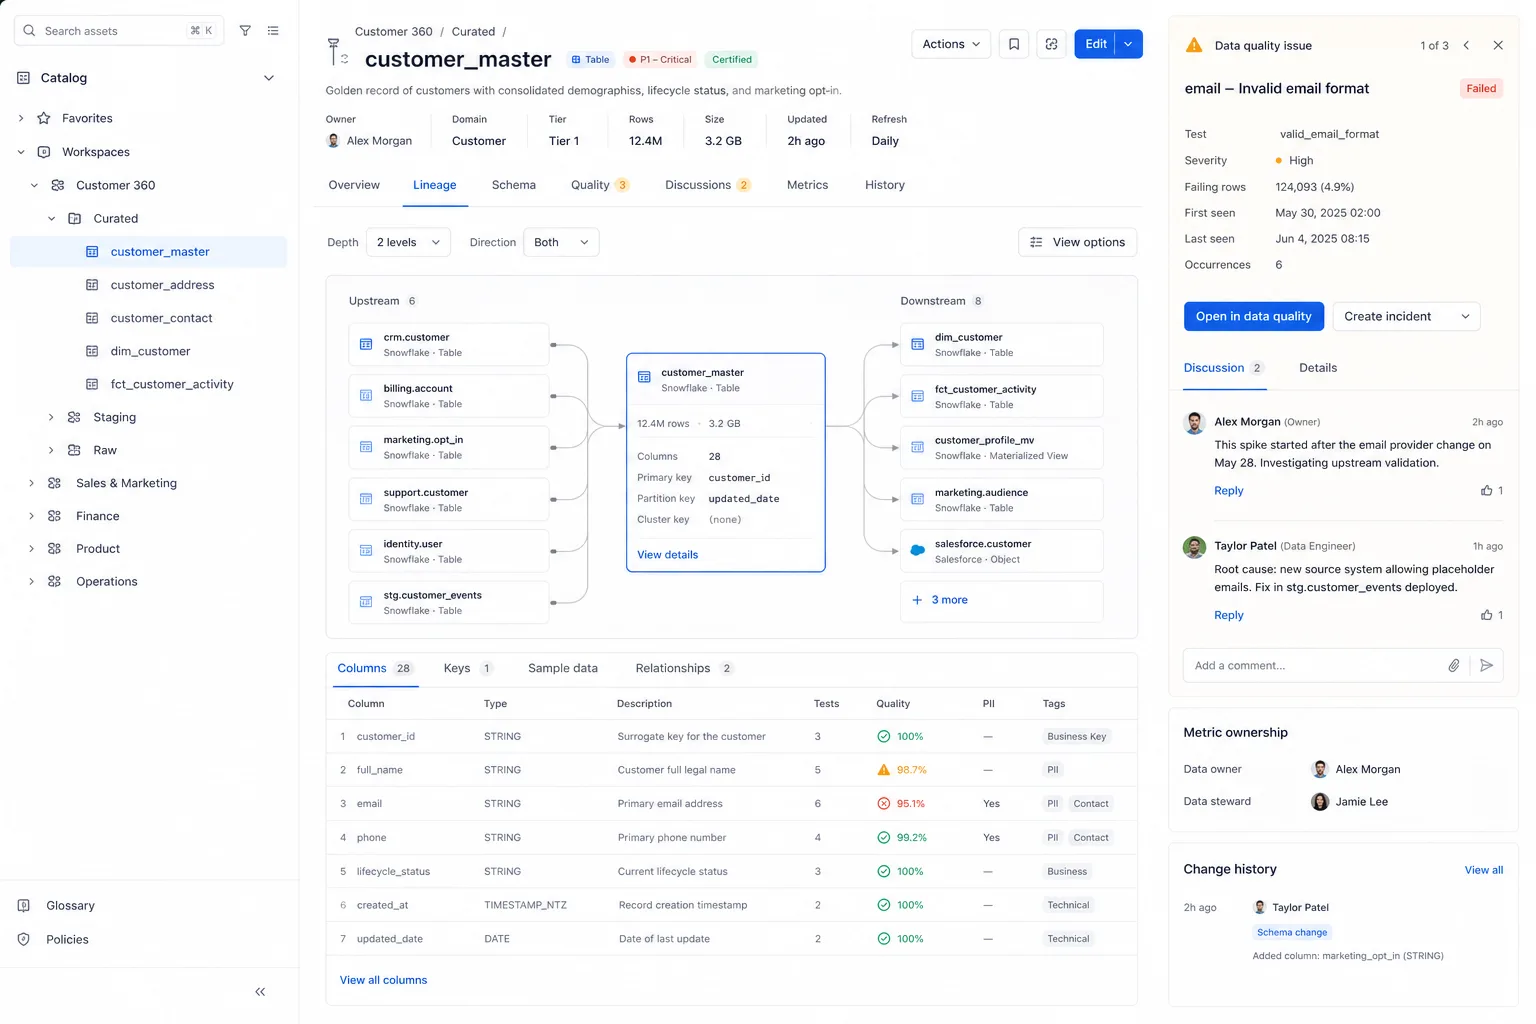Open the Direction dropdown

(561, 242)
